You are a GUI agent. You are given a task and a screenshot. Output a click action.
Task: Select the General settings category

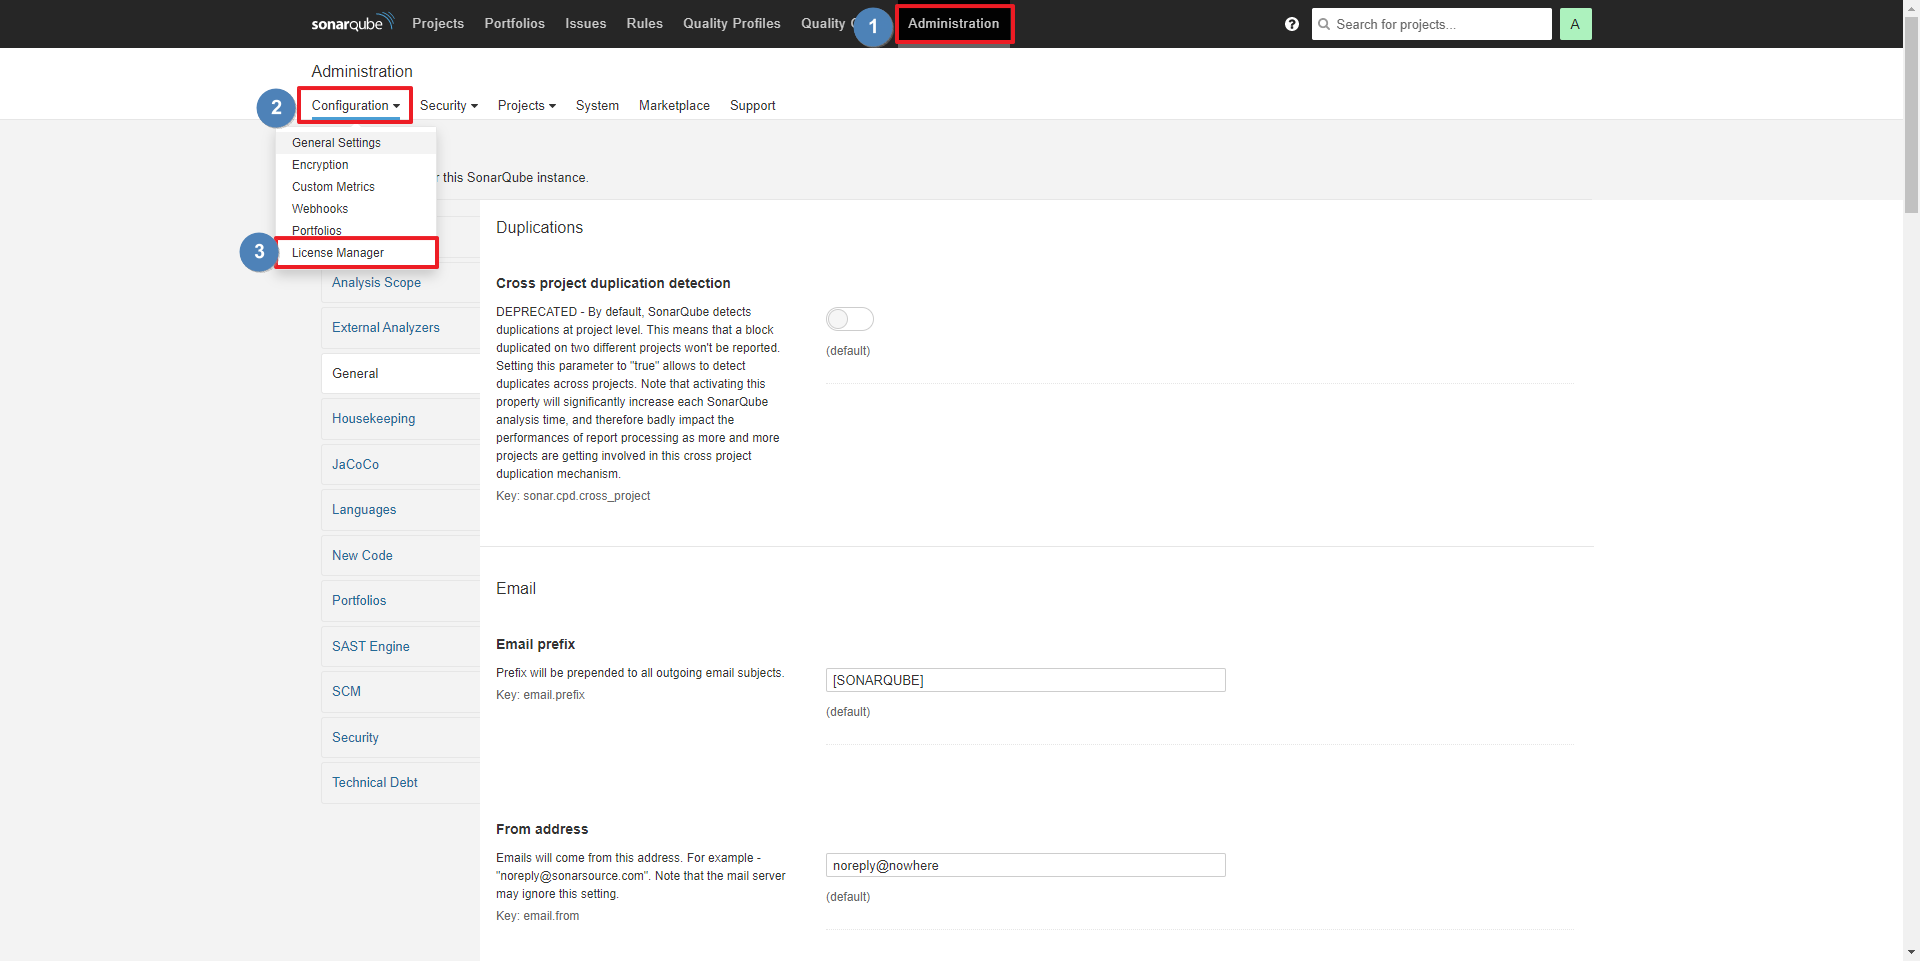coord(400,374)
